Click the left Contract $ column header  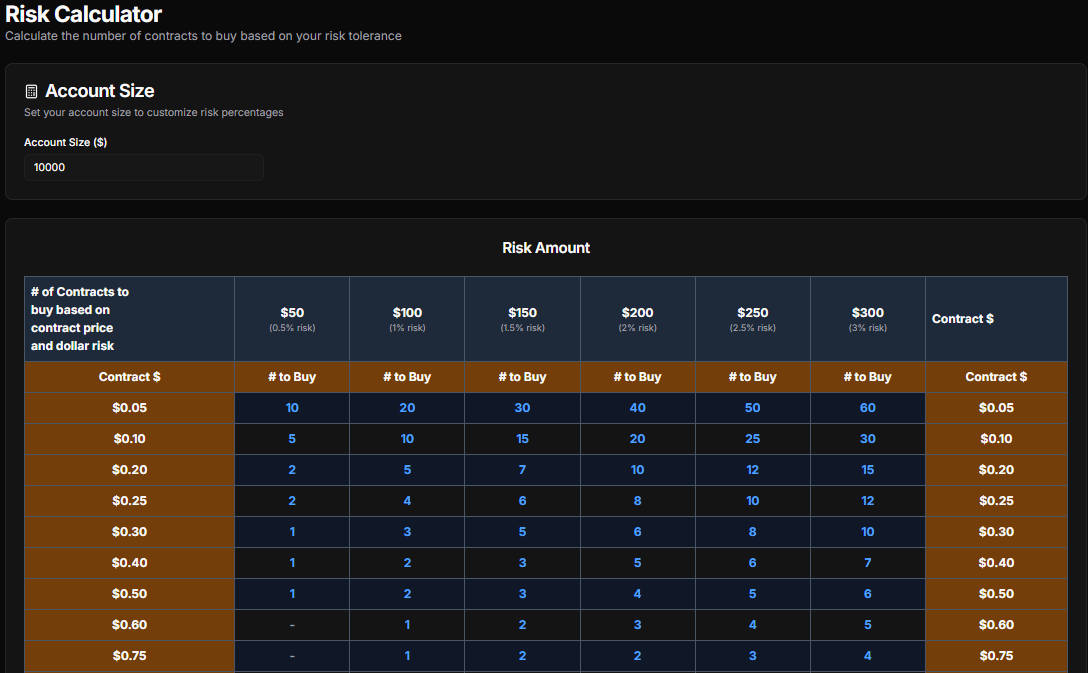pyautogui.click(x=129, y=377)
